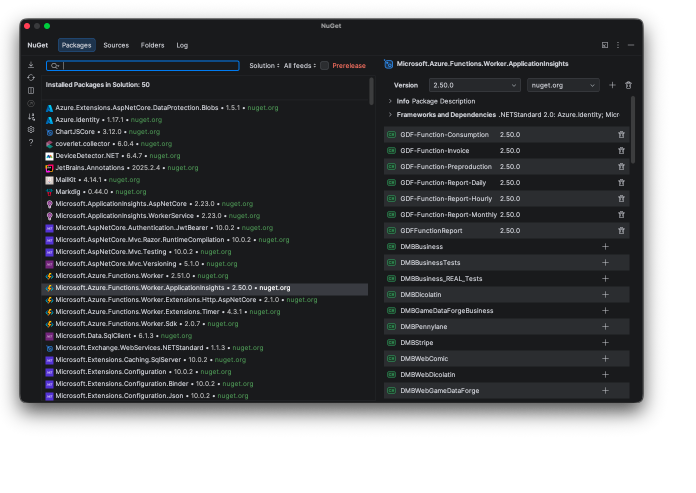The width and height of the screenshot is (696, 493).
Task: Select Markdig package row
Action: click(205, 192)
